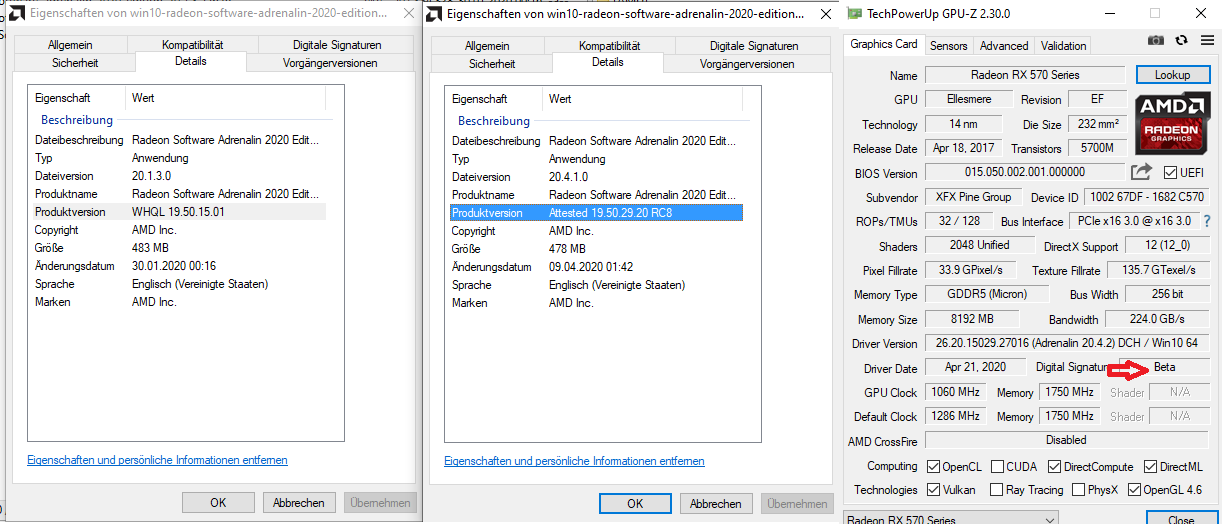The width and height of the screenshot is (1222, 524).
Task: Click OK in the left properties window
Action: (218, 503)
